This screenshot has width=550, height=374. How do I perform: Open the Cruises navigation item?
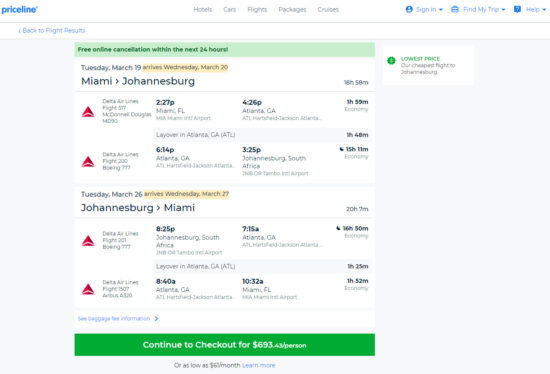click(x=328, y=9)
